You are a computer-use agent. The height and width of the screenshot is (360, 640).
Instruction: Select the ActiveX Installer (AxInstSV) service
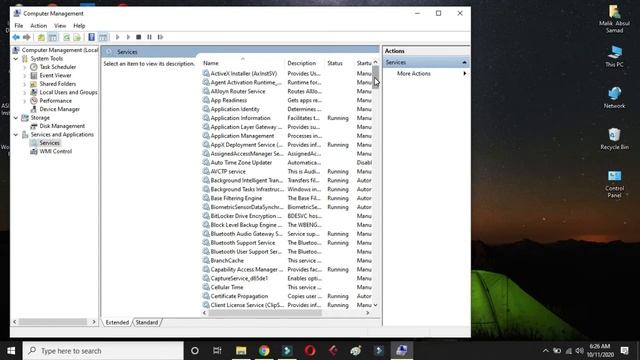(x=244, y=73)
